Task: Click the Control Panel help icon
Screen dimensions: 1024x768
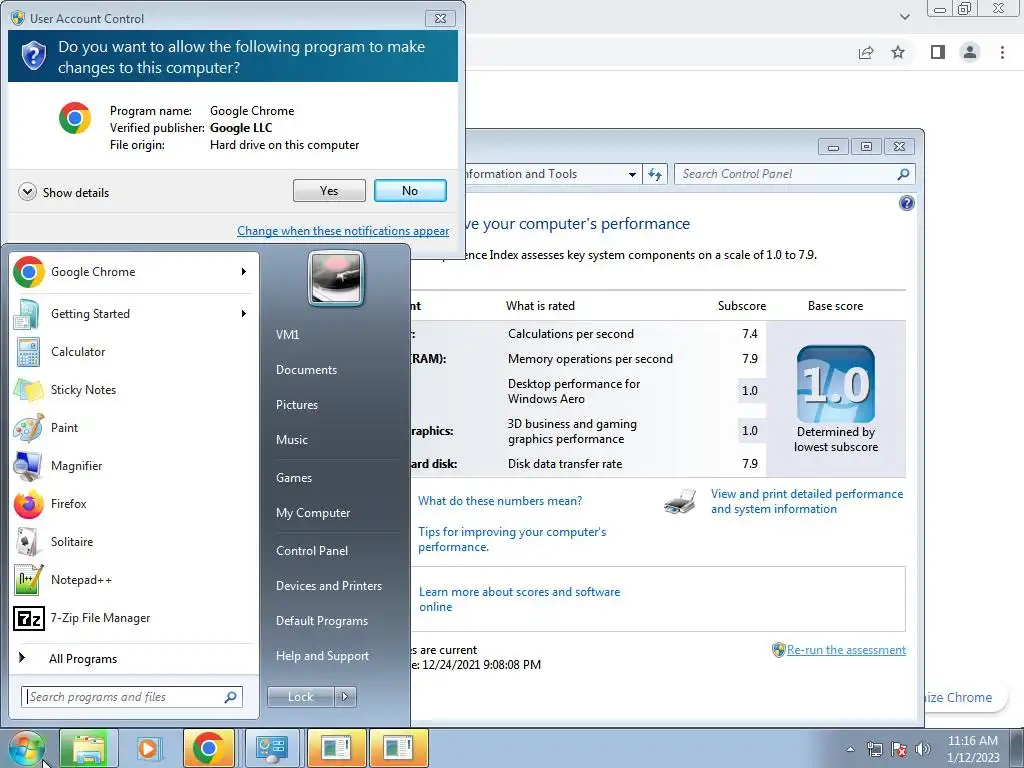Action: 906,203
